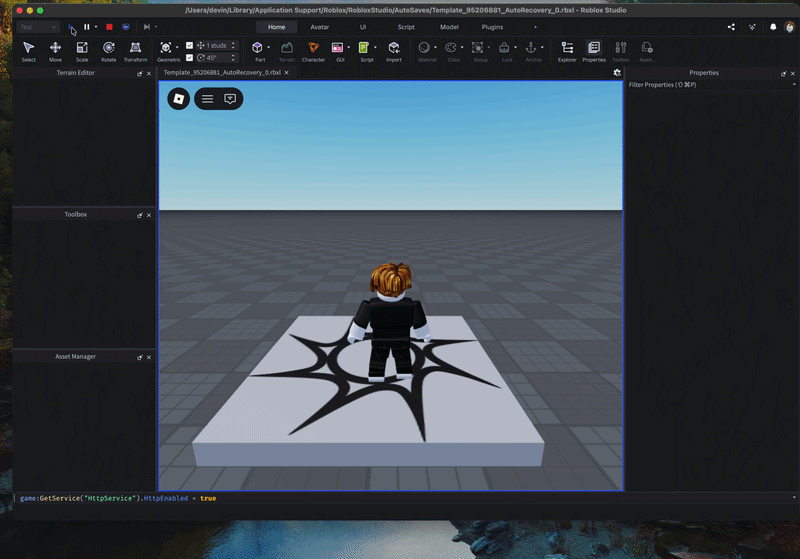
Task: Click the step forward button
Action: click(x=146, y=27)
